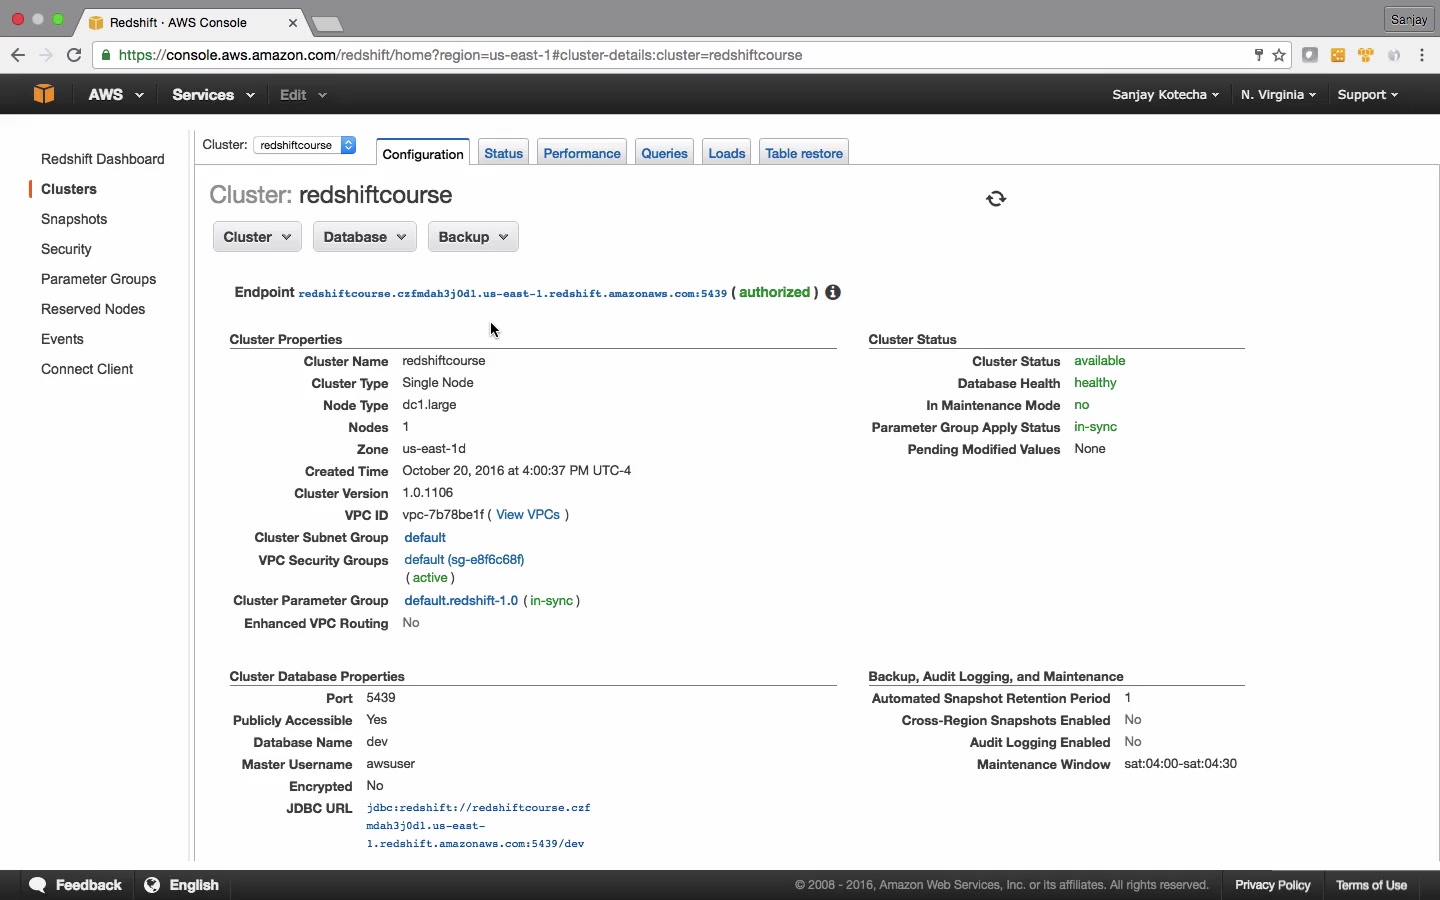This screenshot has width=1440, height=900.
Task: Click the 'awsuser' Master Username value
Action: point(391,764)
